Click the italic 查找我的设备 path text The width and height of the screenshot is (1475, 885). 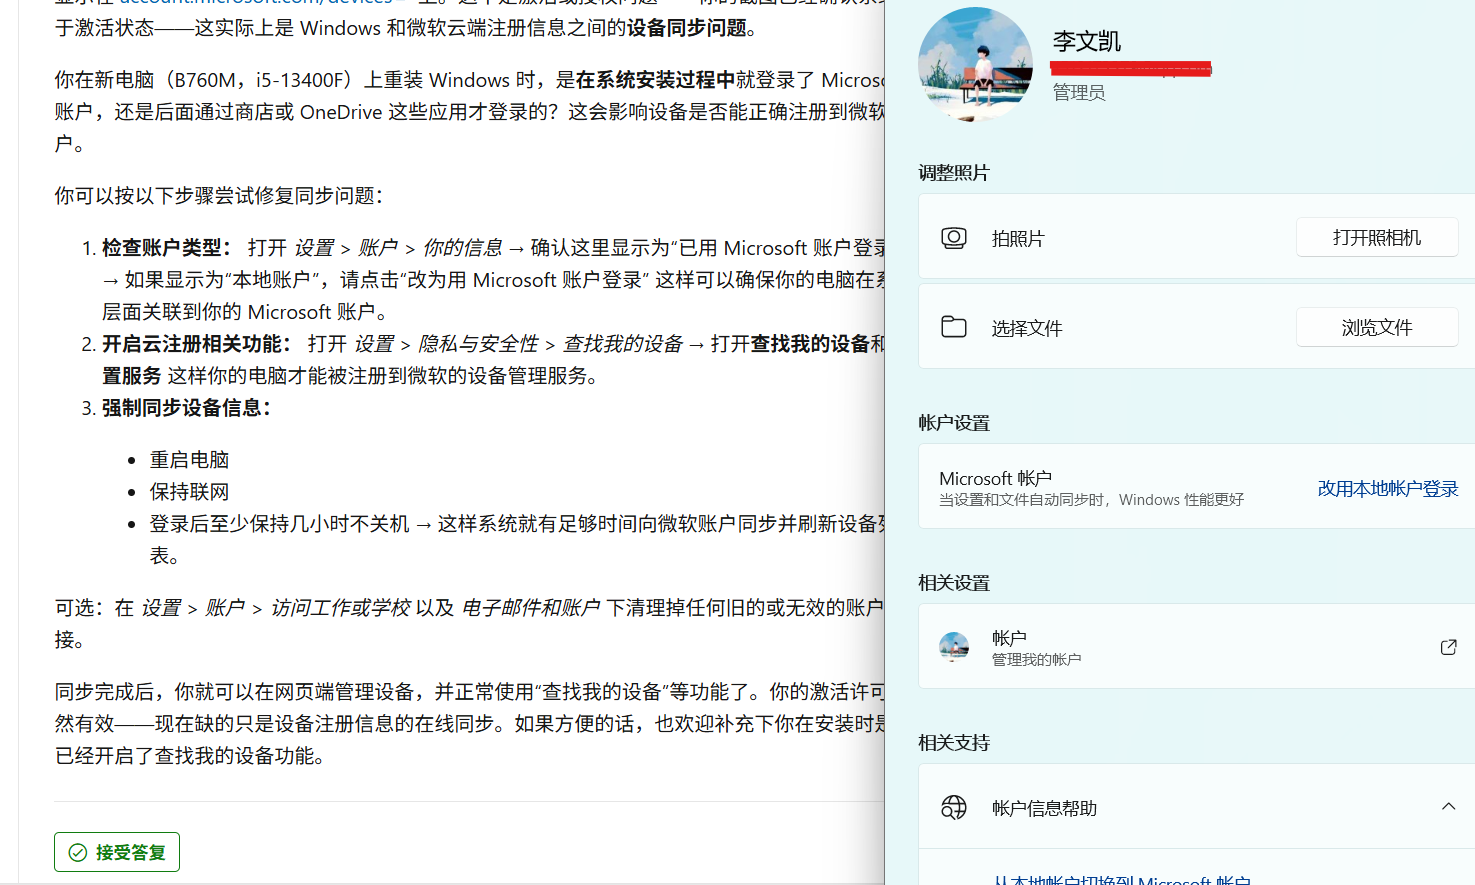[622, 344]
